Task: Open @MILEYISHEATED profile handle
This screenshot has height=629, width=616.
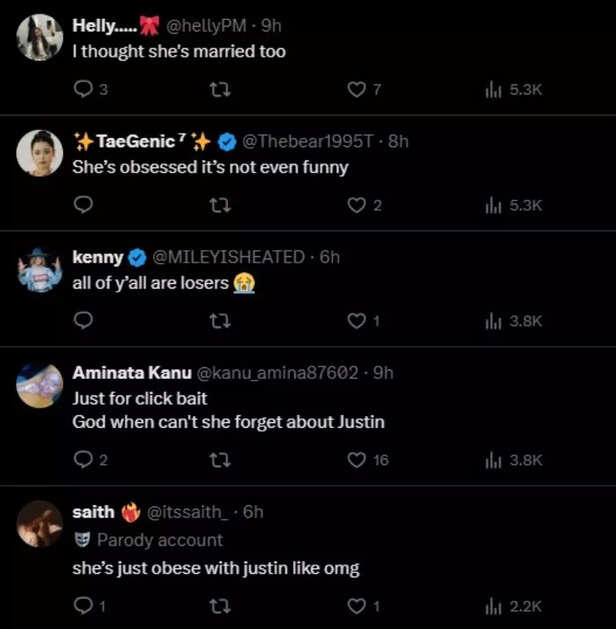Action: [x=229, y=257]
